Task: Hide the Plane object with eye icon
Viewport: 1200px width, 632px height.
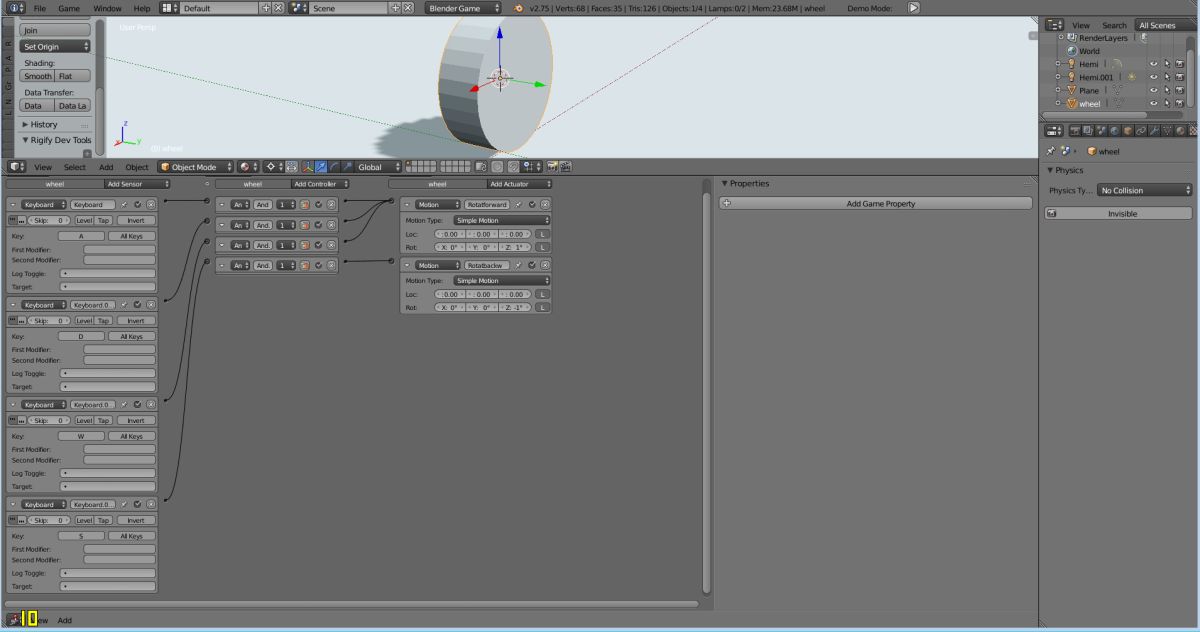Action: pyautogui.click(x=1153, y=90)
